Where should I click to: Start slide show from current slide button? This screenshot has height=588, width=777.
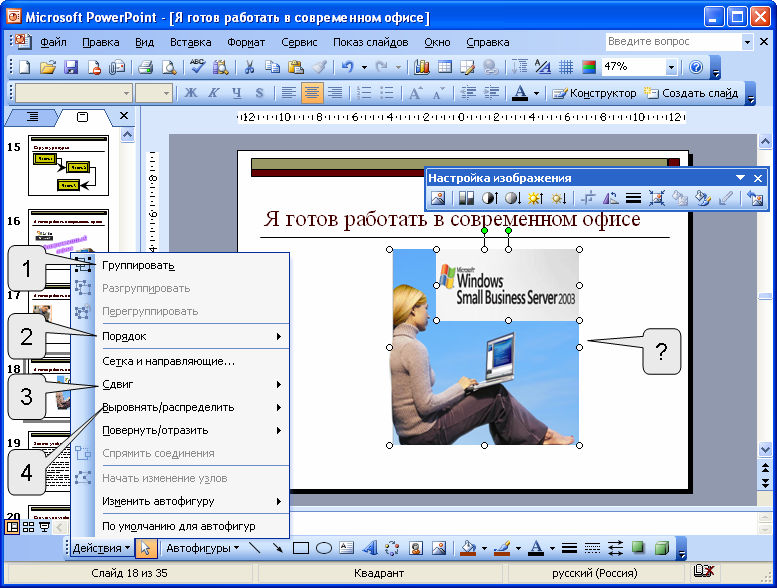[x=45, y=527]
